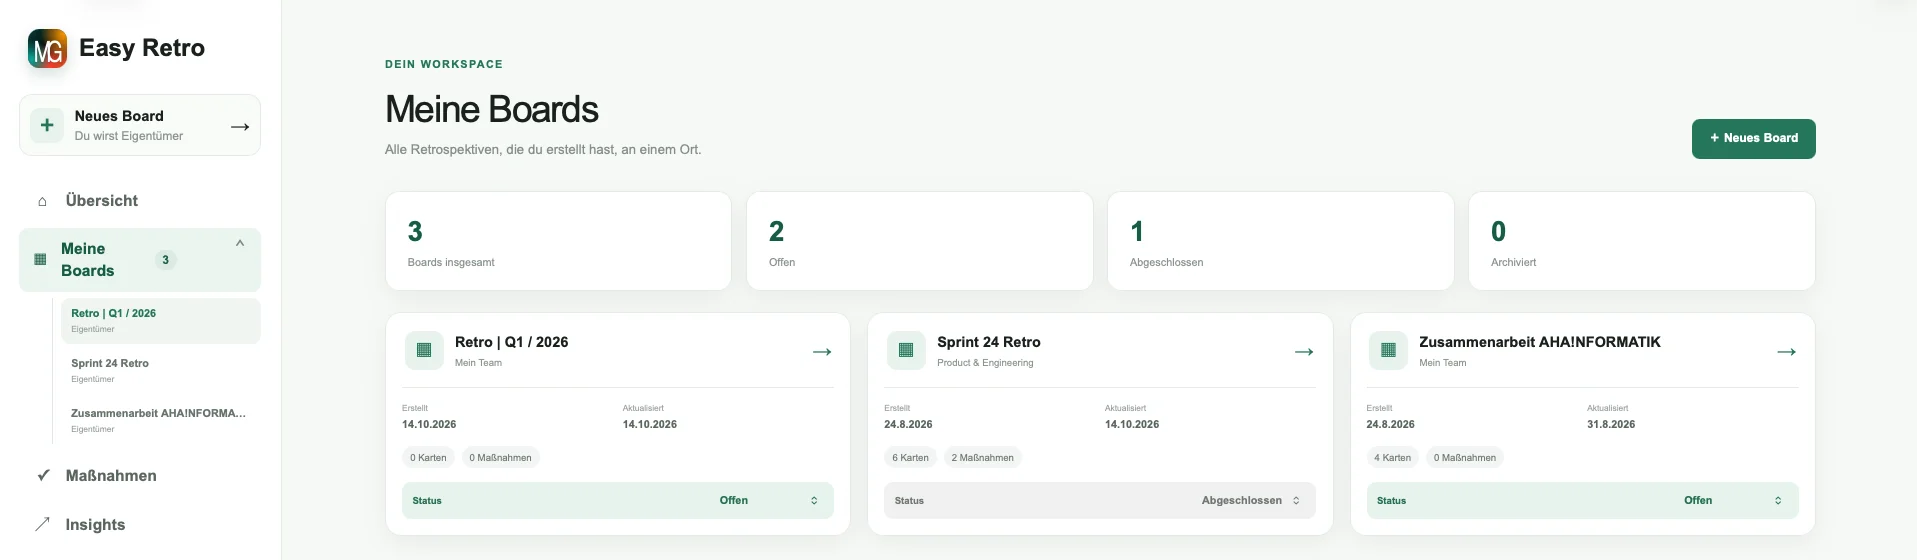1917x560 pixels.
Task: Open the Status dropdown of Sprint 24 Retro
Action: click(1100, 501)
